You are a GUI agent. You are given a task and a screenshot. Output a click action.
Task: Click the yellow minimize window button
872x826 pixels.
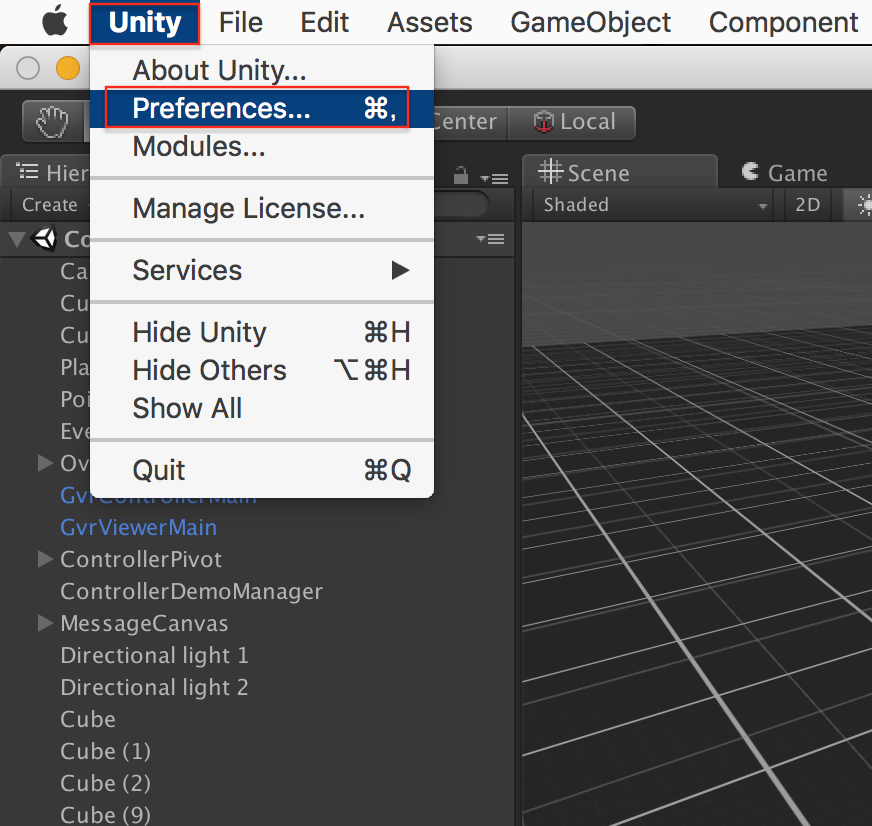[x=68, y=68]
